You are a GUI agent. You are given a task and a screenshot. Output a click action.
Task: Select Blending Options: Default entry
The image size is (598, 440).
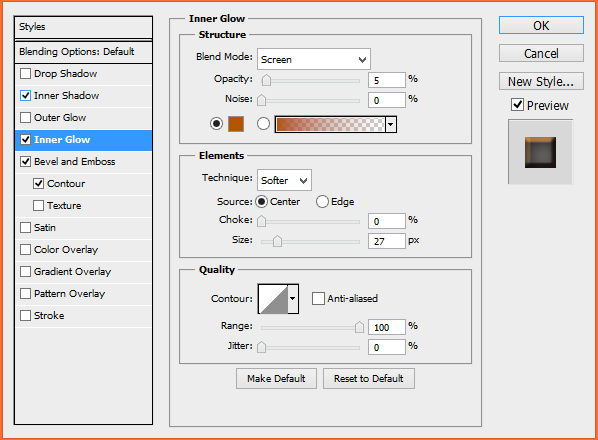[x=83, y=52]
